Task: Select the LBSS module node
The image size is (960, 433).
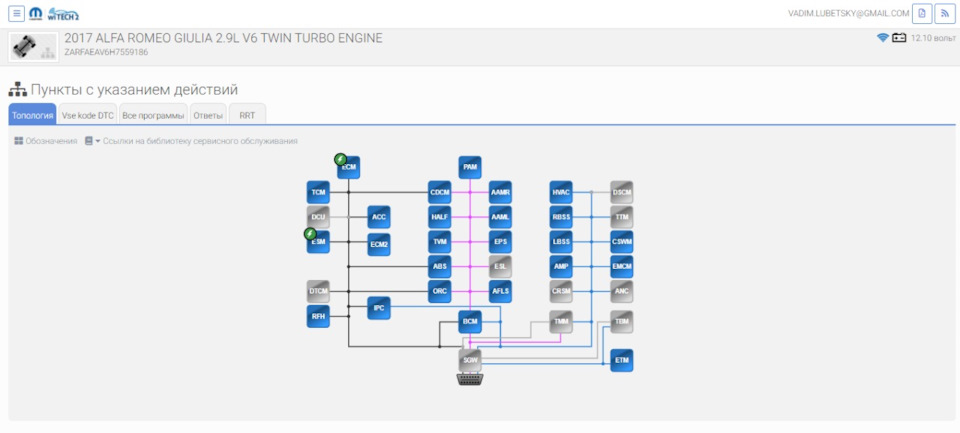Action: pos(561,242)
